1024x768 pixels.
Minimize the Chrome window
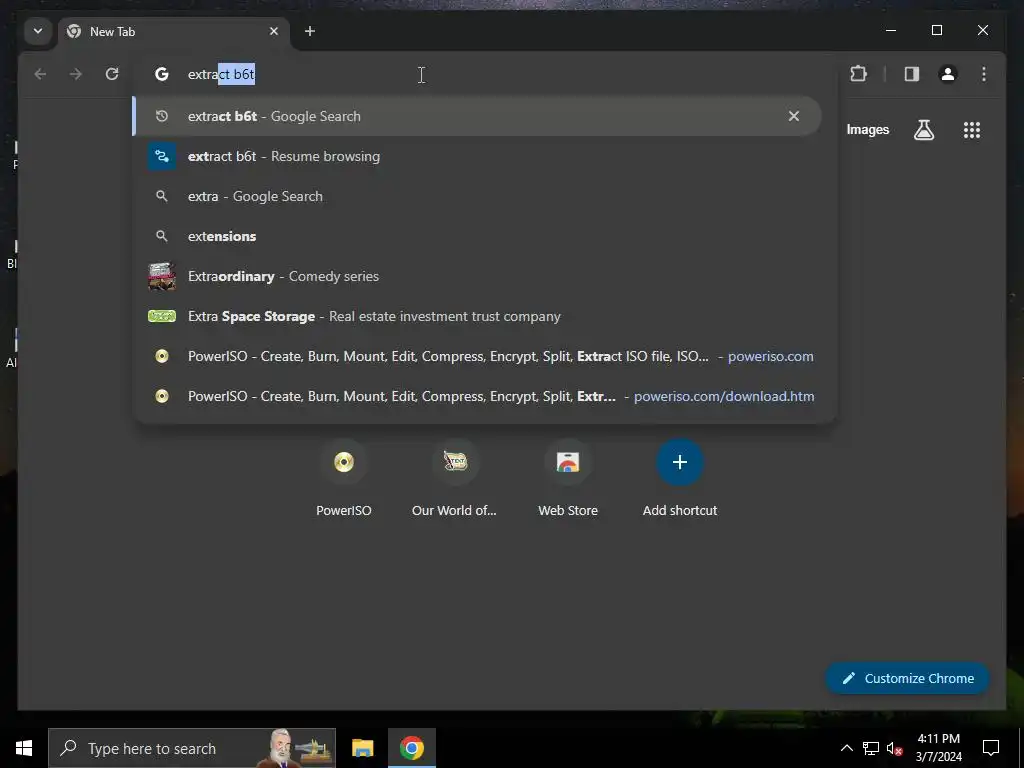coord(891,31)
